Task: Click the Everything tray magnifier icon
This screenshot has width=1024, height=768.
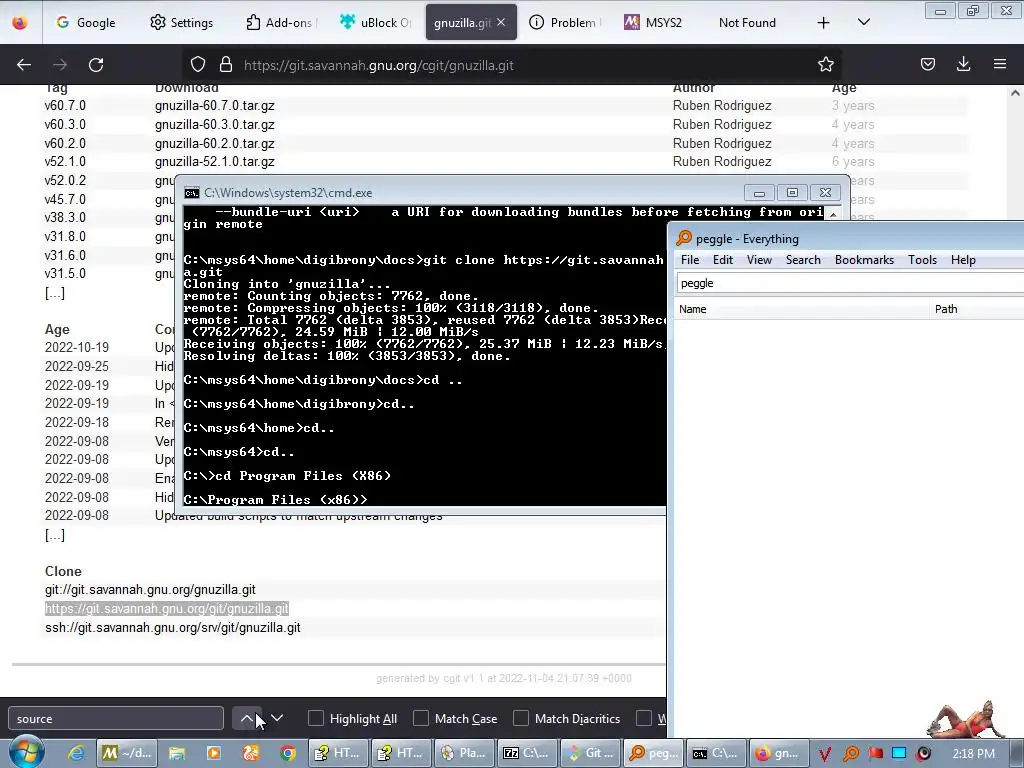Action: tap(850, 754)
